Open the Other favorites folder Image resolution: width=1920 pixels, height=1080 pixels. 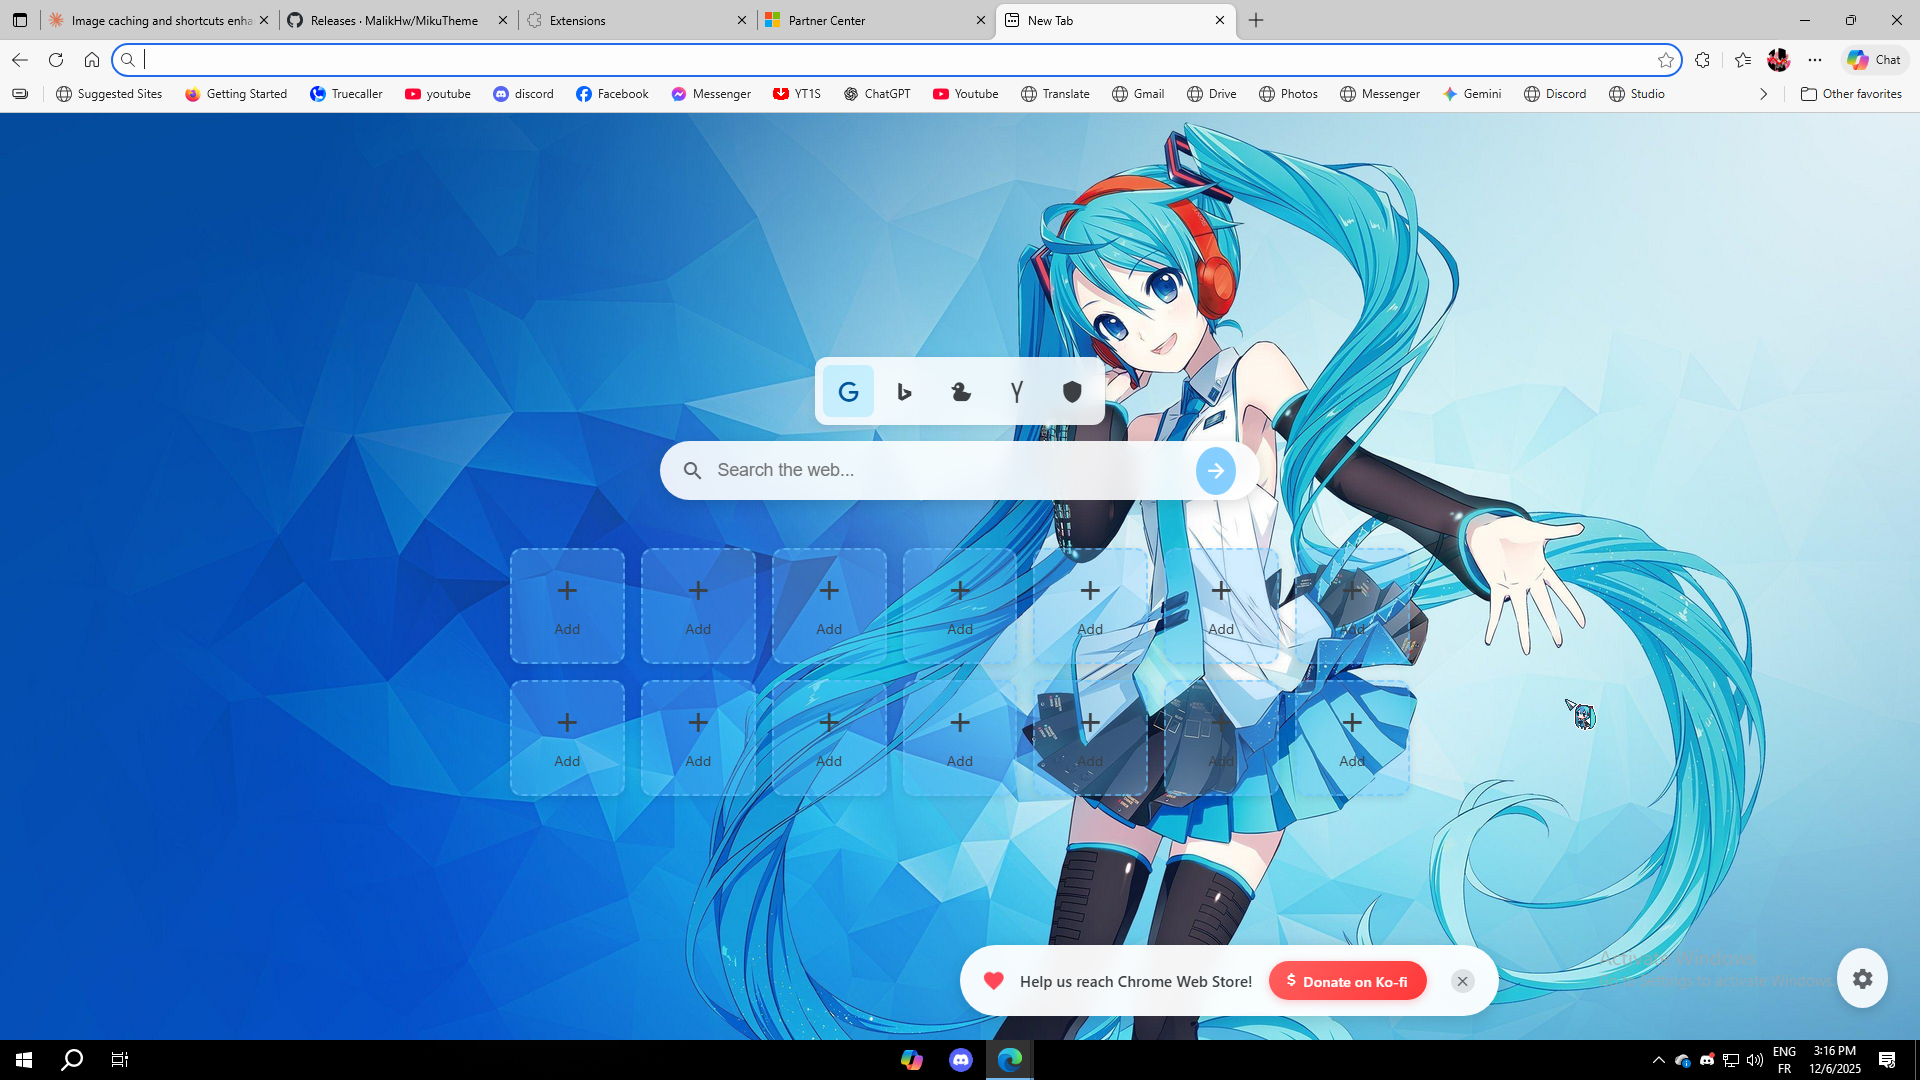pos(1851,94)
